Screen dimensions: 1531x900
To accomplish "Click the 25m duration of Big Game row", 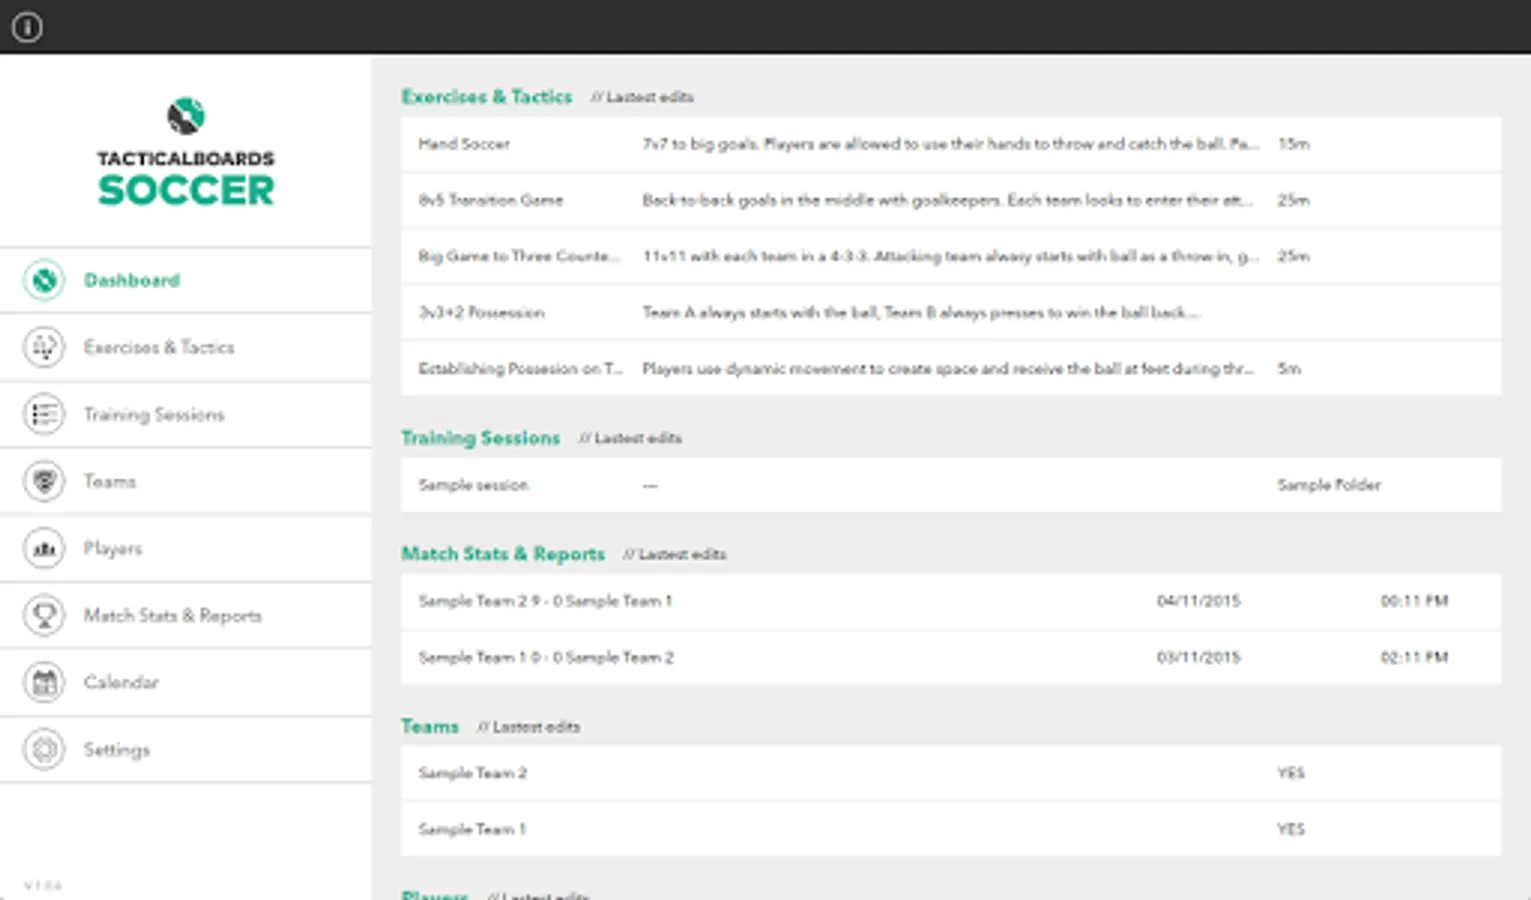I will (x=1293, y=256).
